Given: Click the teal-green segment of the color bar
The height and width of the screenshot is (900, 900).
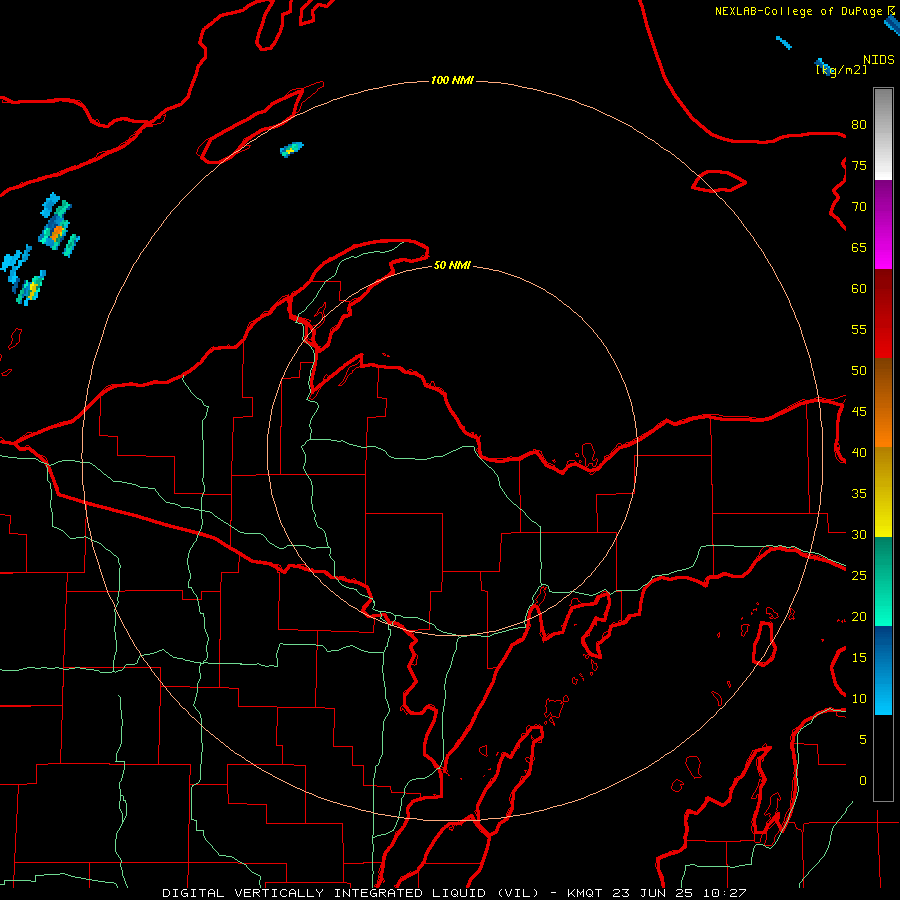Looking at the screenshot, I should [x=883, y=581].
